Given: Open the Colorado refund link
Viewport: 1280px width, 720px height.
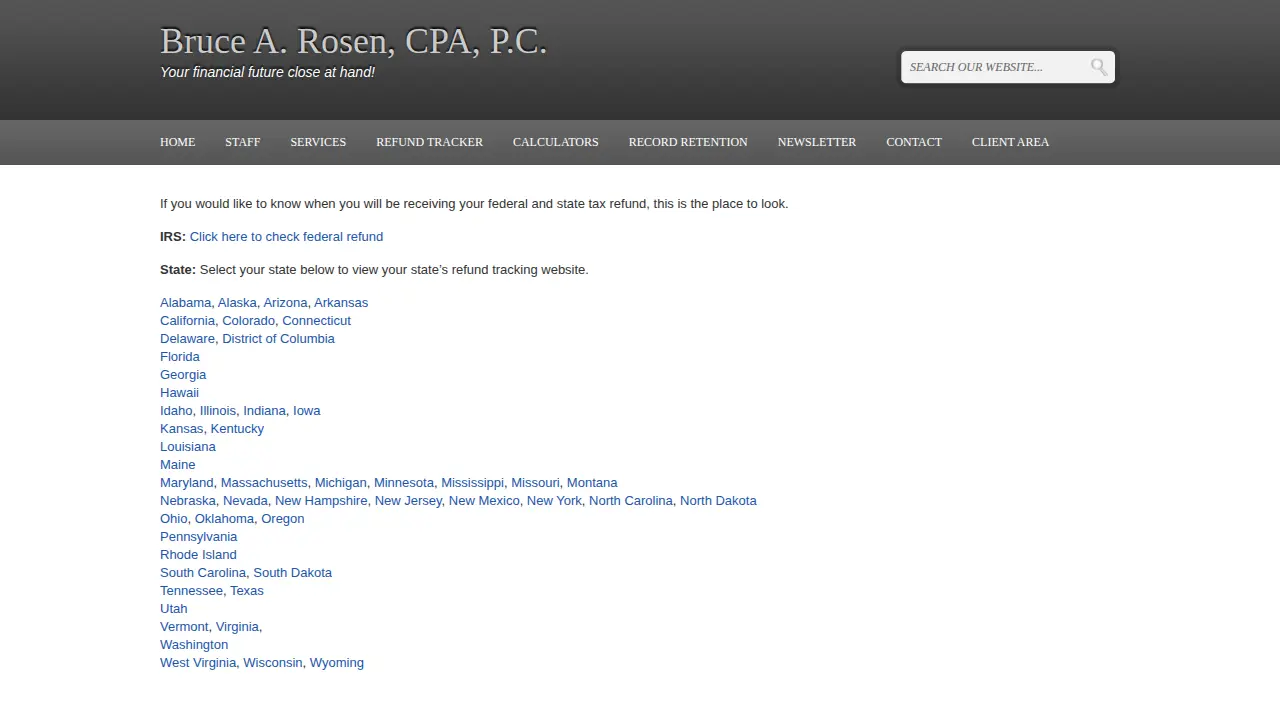Looking at the screenshot, I should coord(248,321).
